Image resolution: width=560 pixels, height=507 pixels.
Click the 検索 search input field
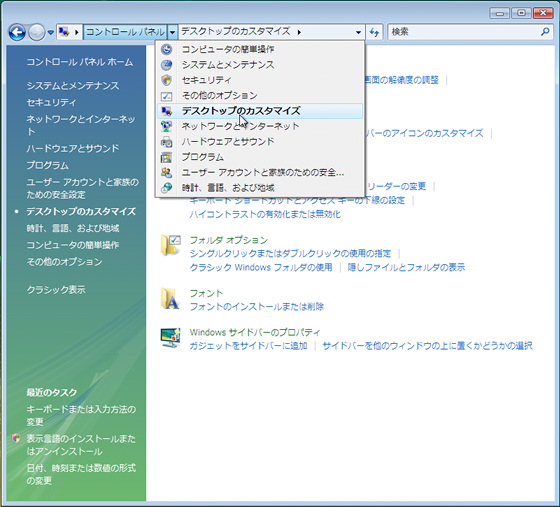tap(464, 32)
